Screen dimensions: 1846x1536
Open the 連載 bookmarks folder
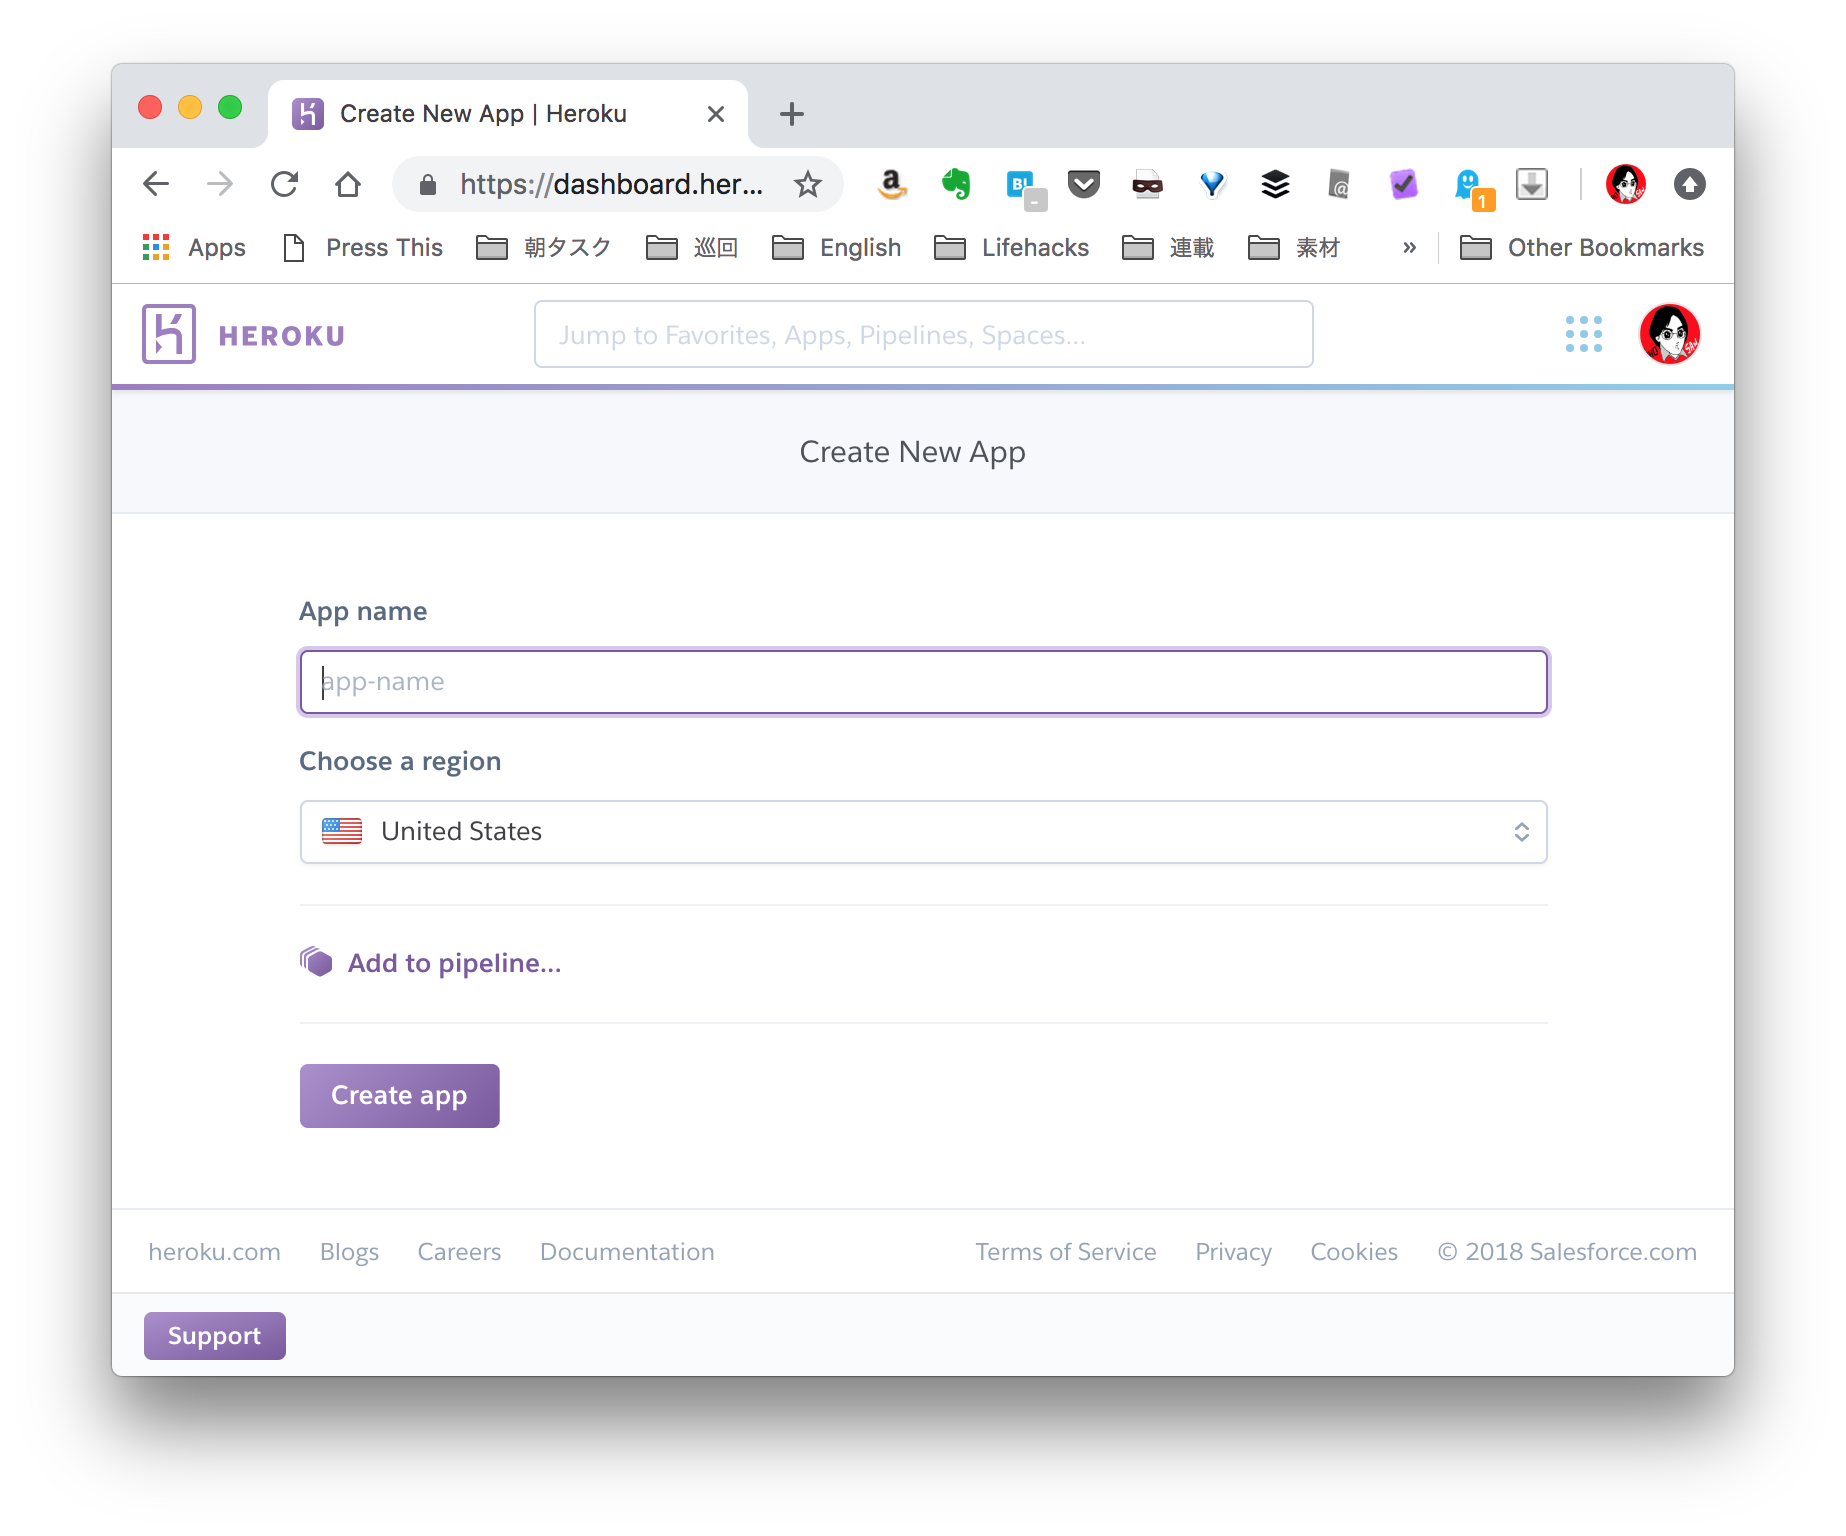coord(1168,247)
